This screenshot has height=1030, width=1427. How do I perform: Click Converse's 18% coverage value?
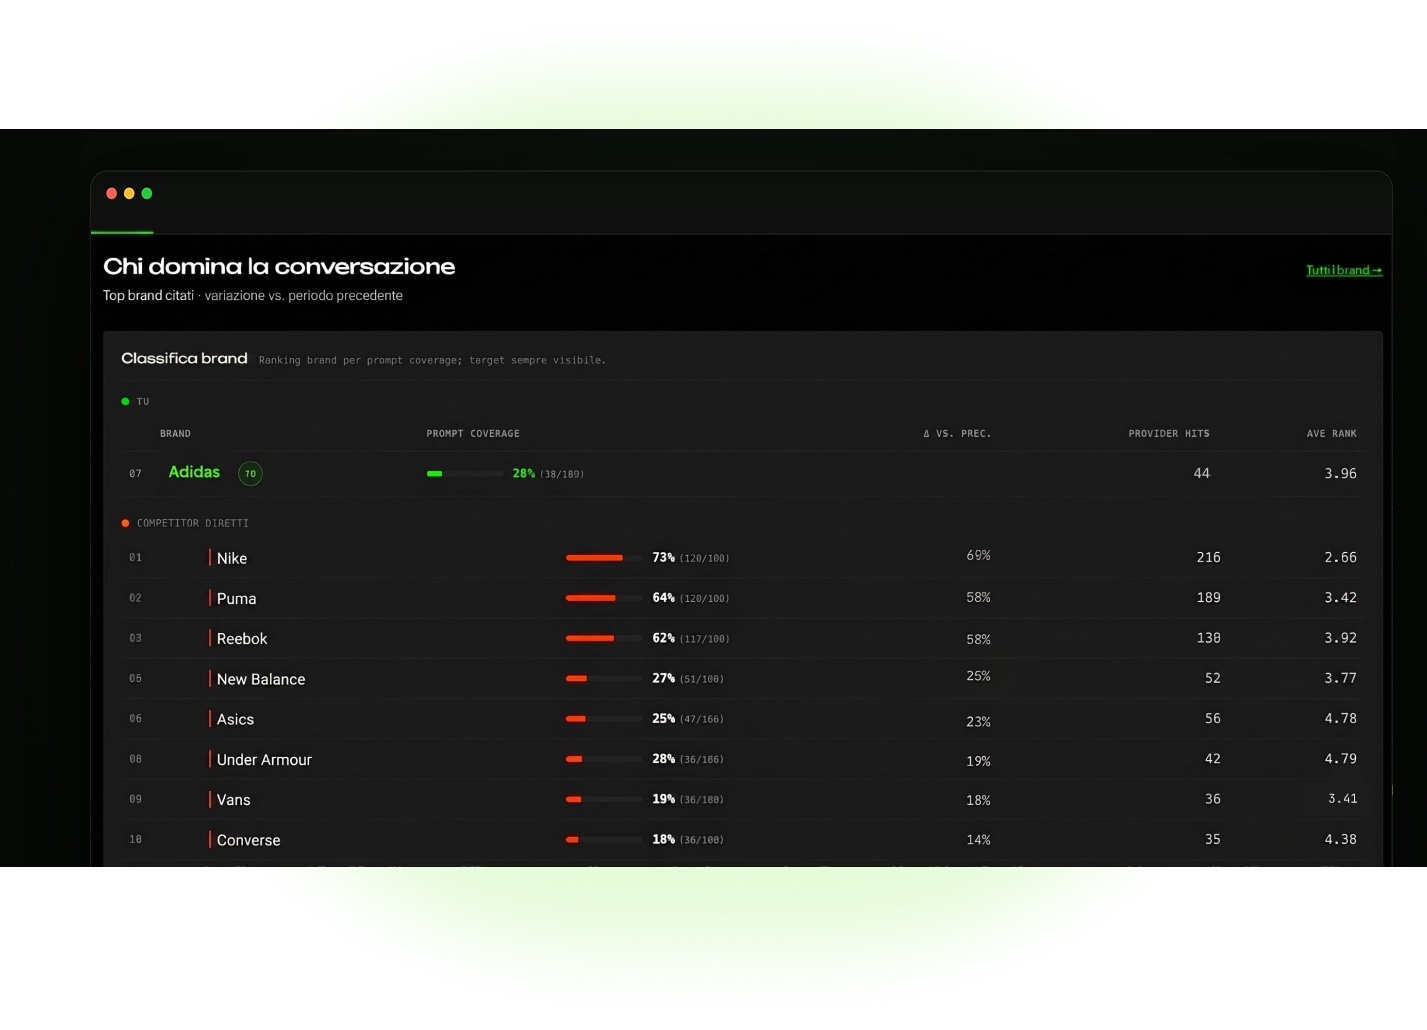point(663,840)
